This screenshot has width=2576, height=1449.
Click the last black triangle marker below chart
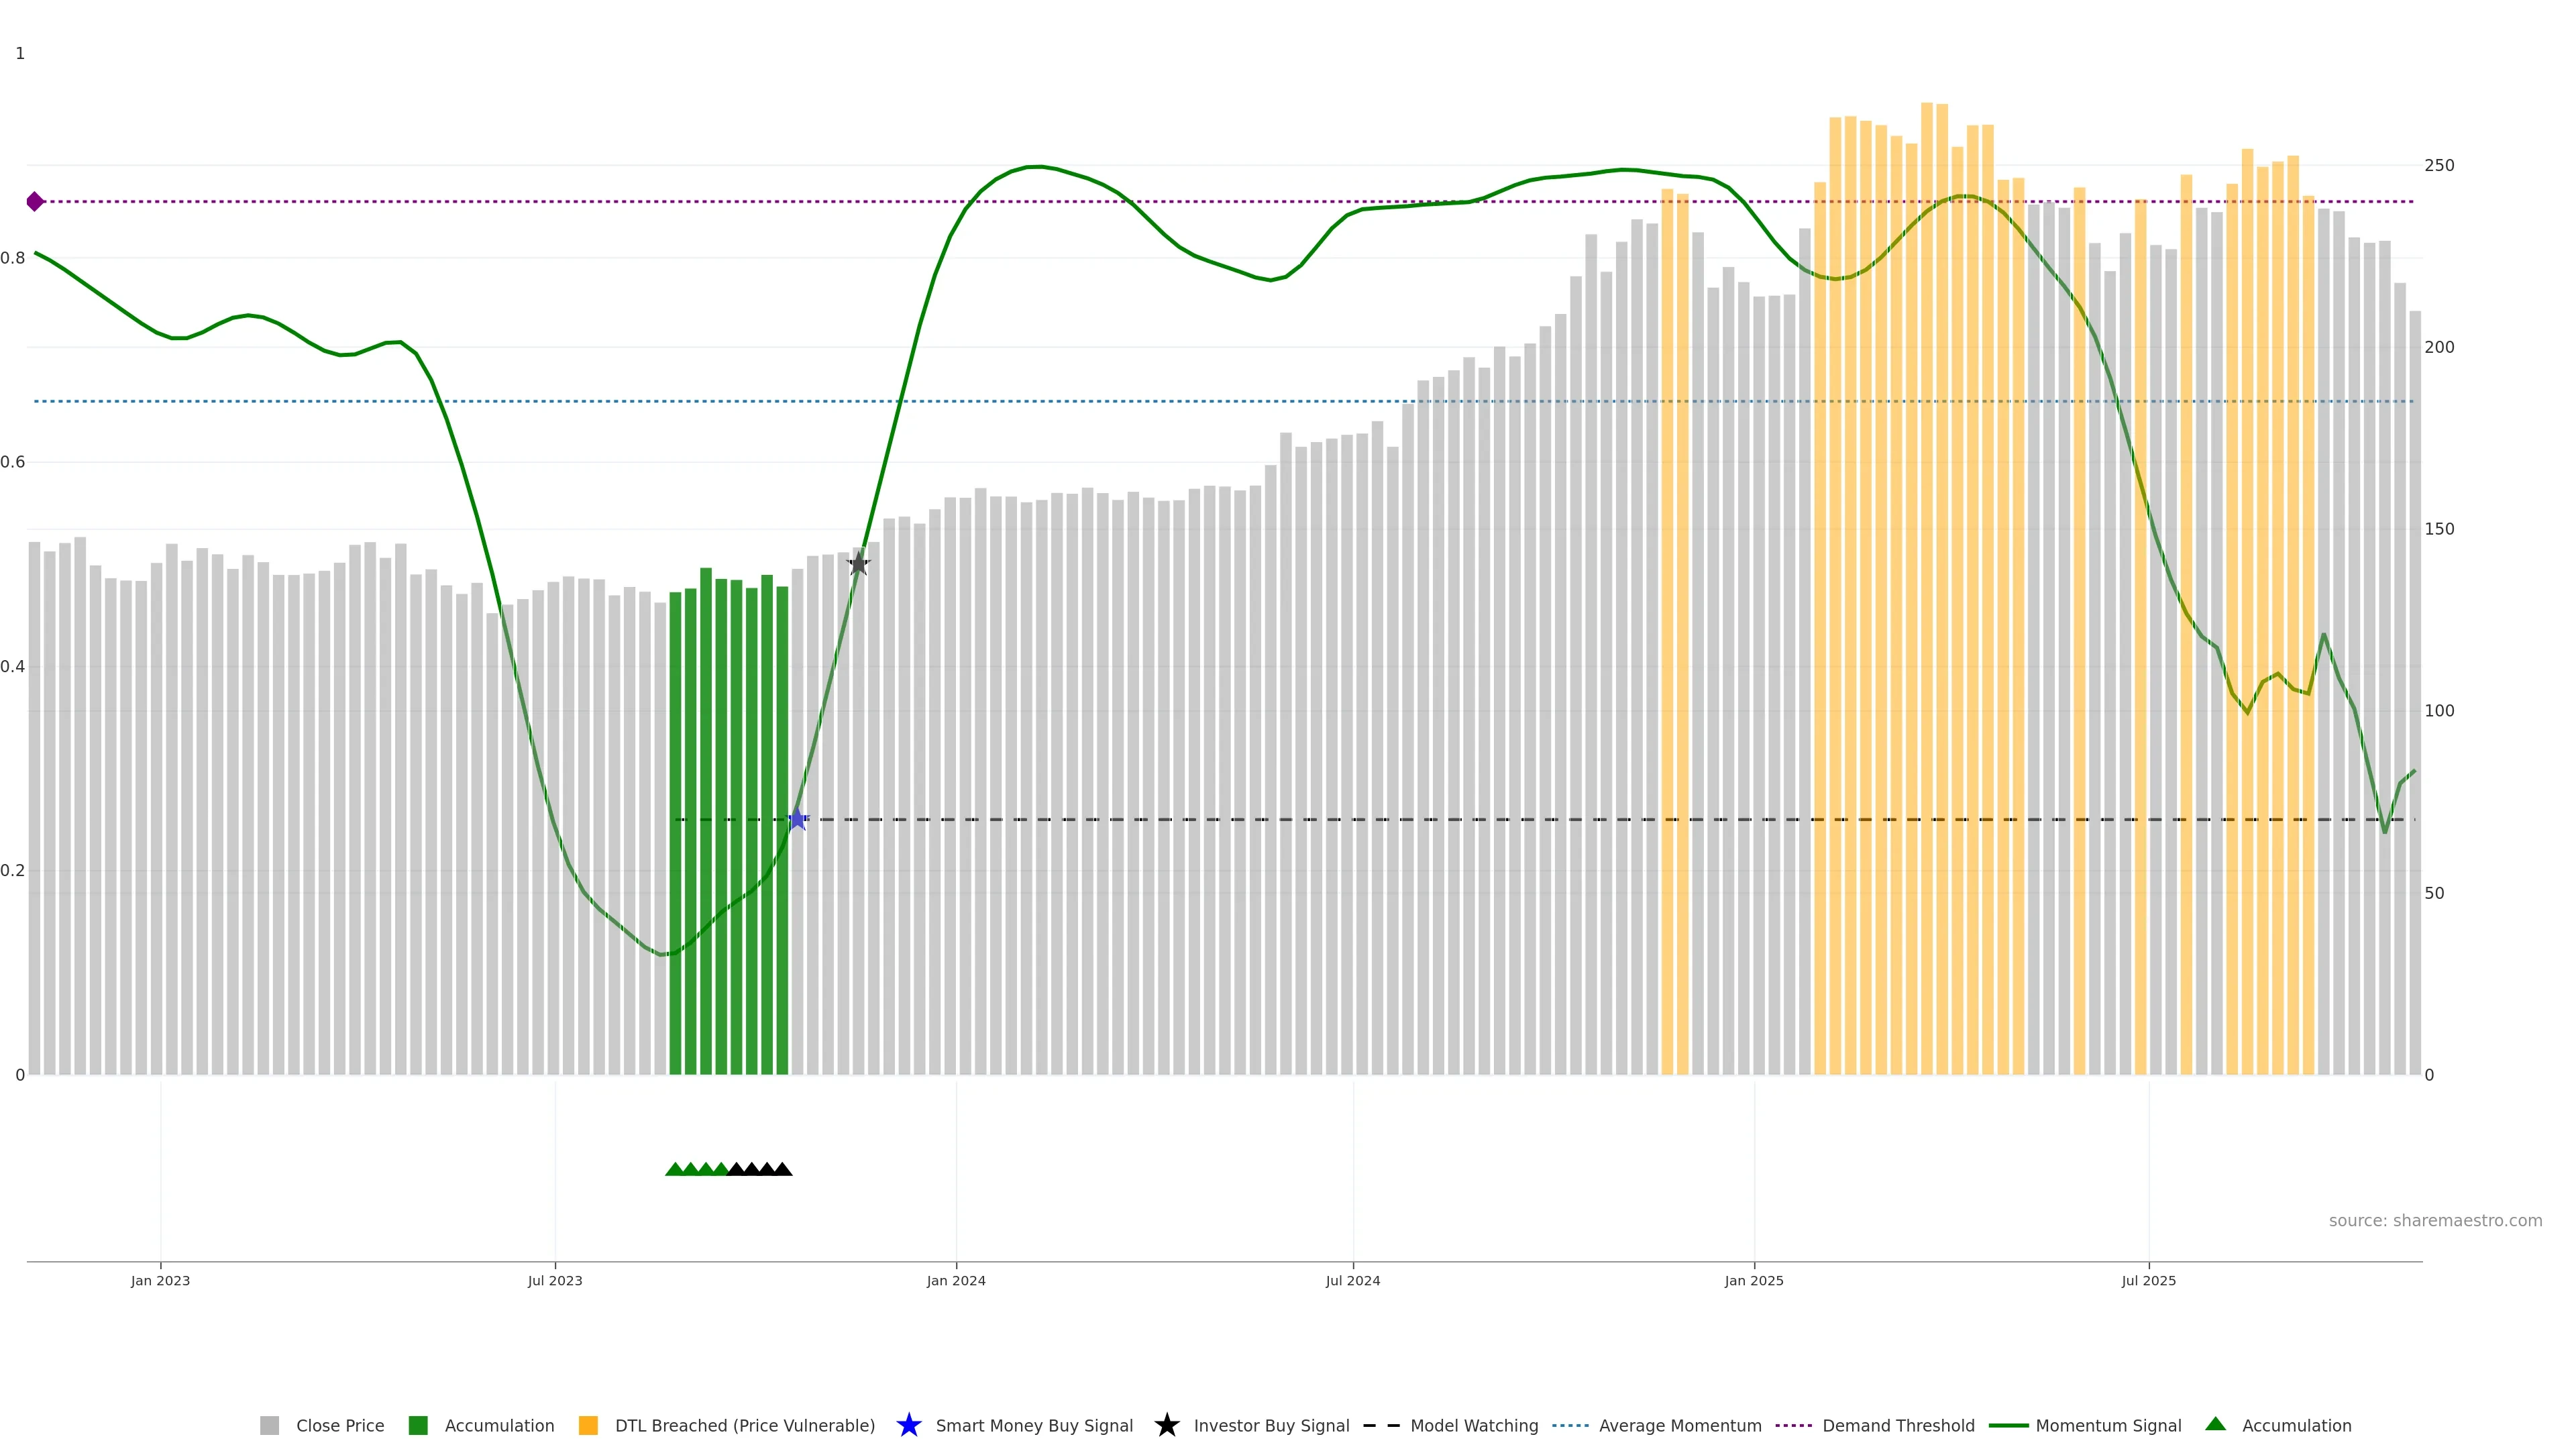tap(783, 1169)
